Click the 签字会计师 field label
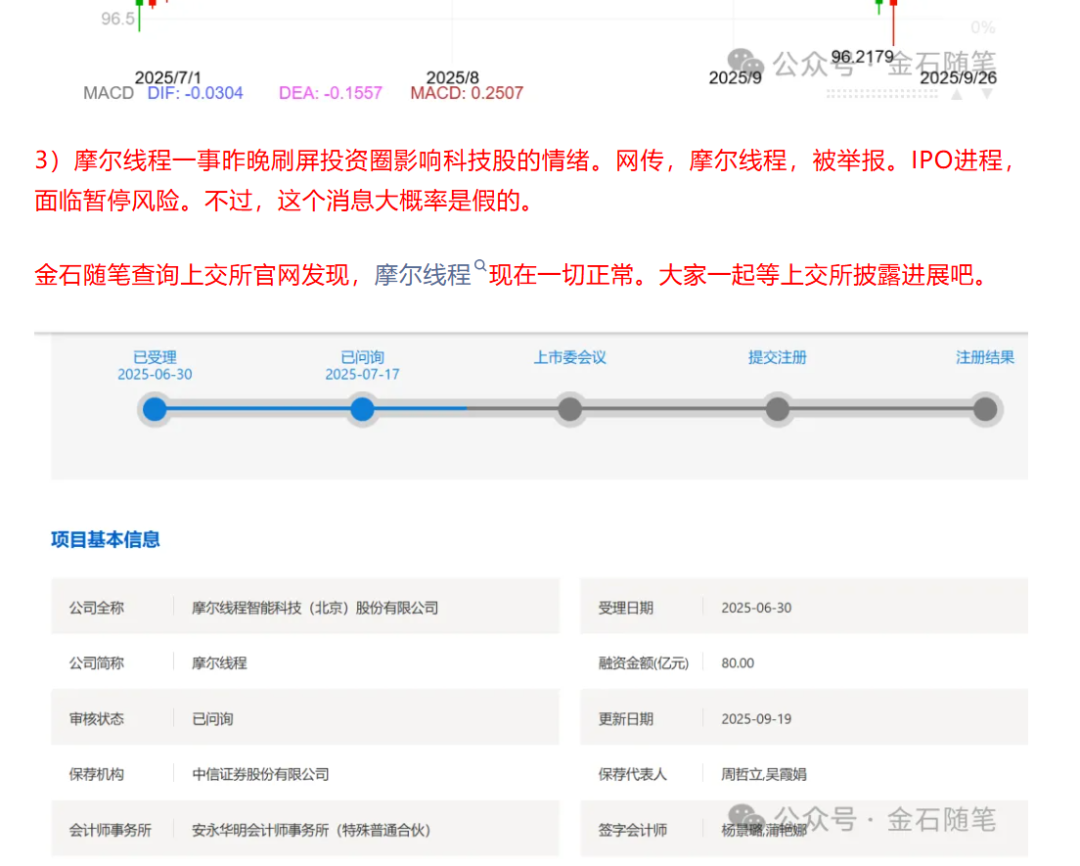 632,830
